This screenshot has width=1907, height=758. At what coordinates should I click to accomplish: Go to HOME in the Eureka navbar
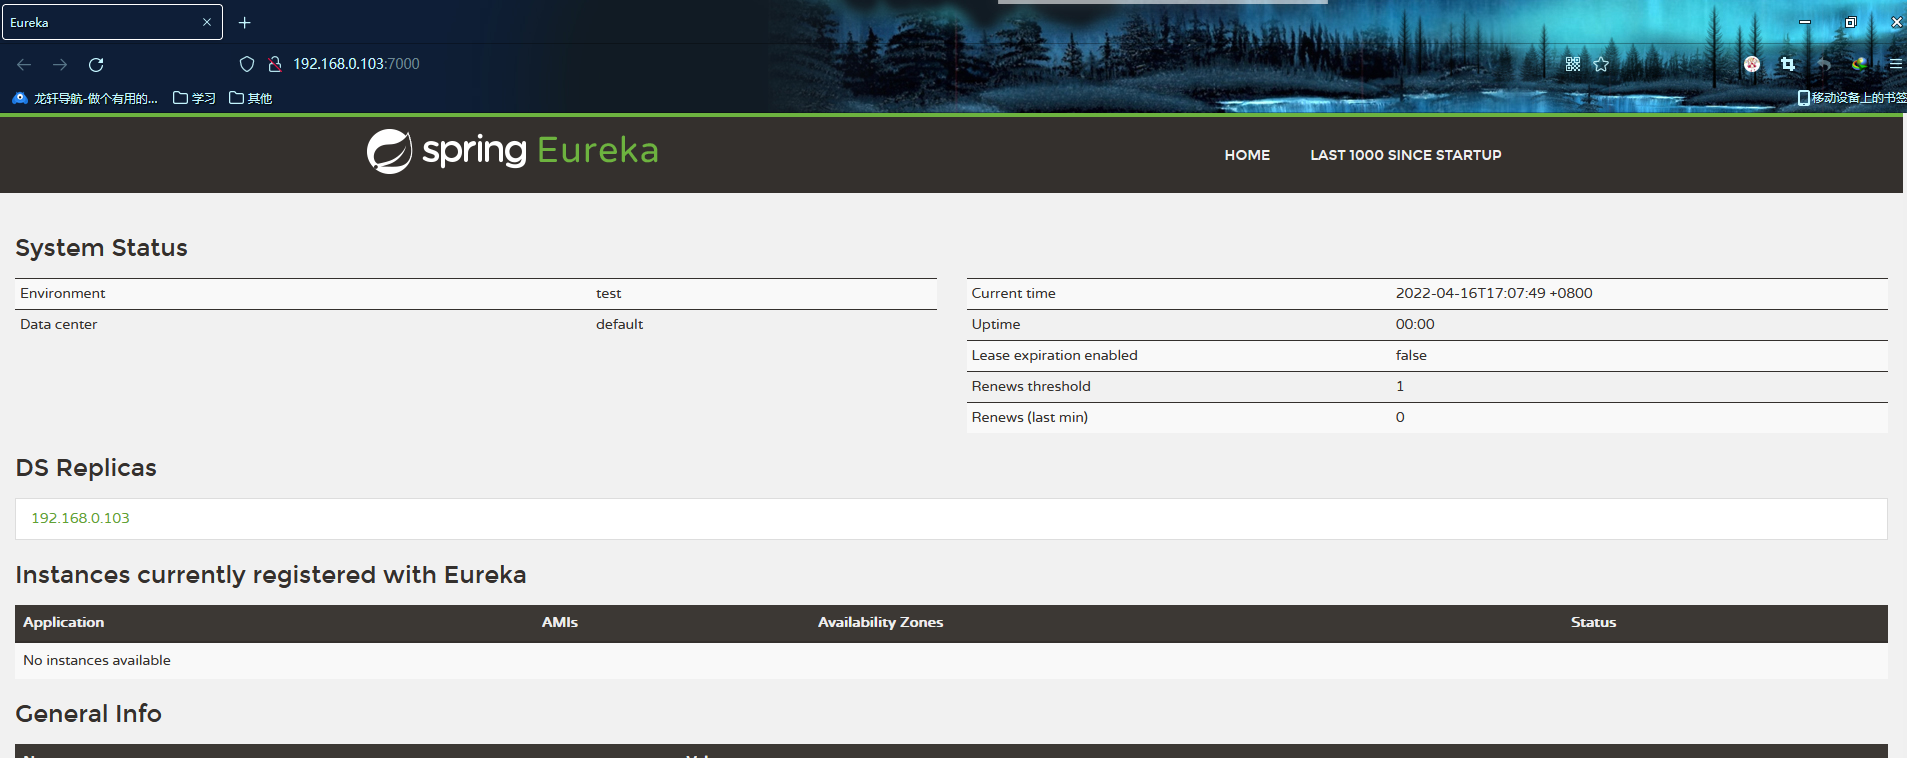point(1247,155)
